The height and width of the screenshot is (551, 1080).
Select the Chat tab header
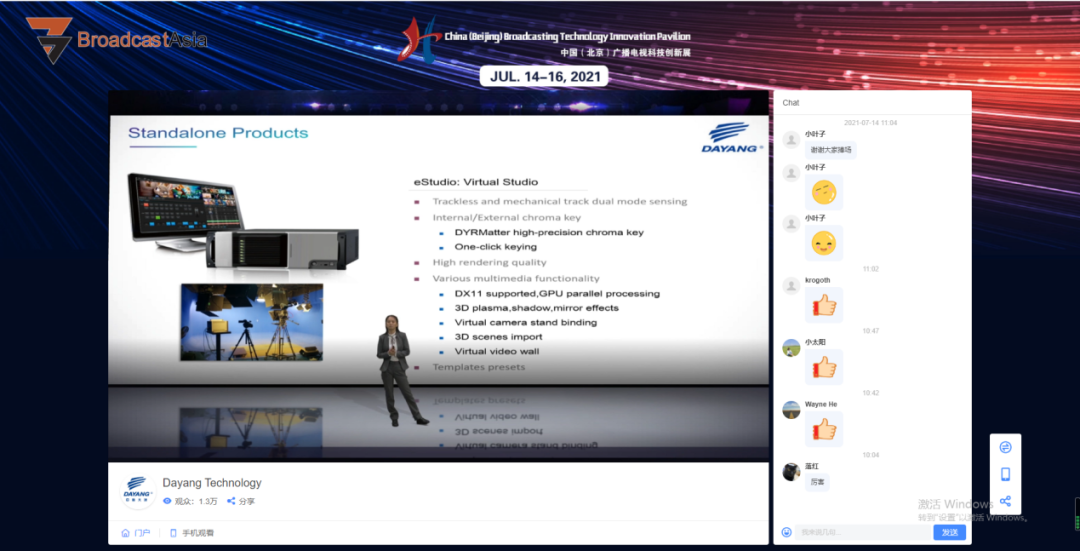click(791, 103)
